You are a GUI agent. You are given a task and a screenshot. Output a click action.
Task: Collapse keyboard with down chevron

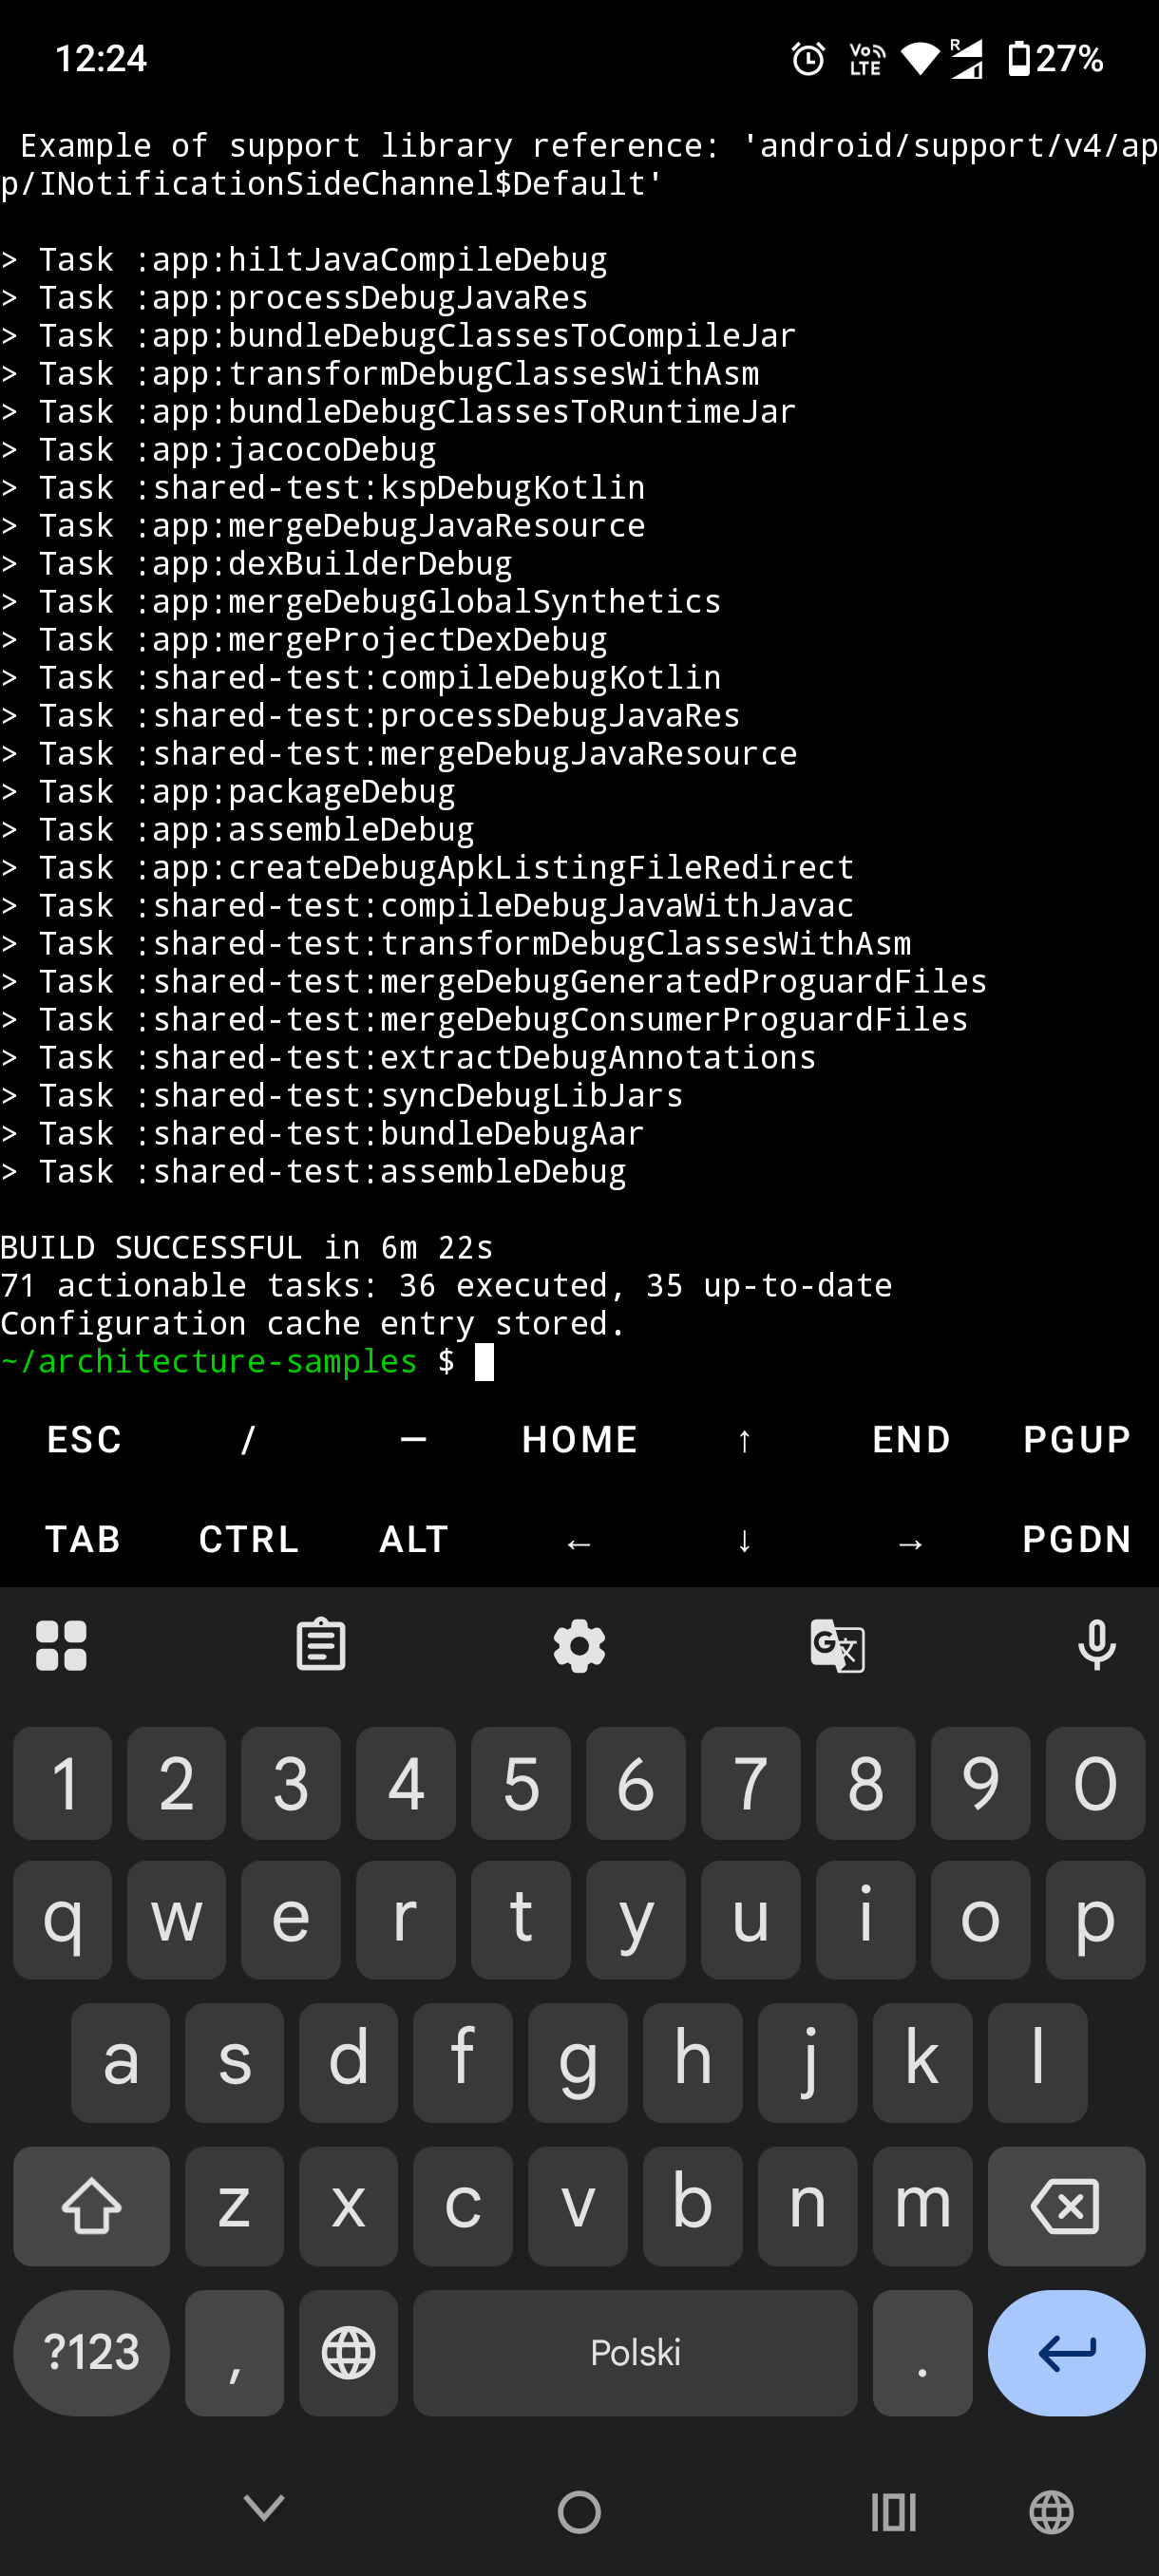[264, 2507]
